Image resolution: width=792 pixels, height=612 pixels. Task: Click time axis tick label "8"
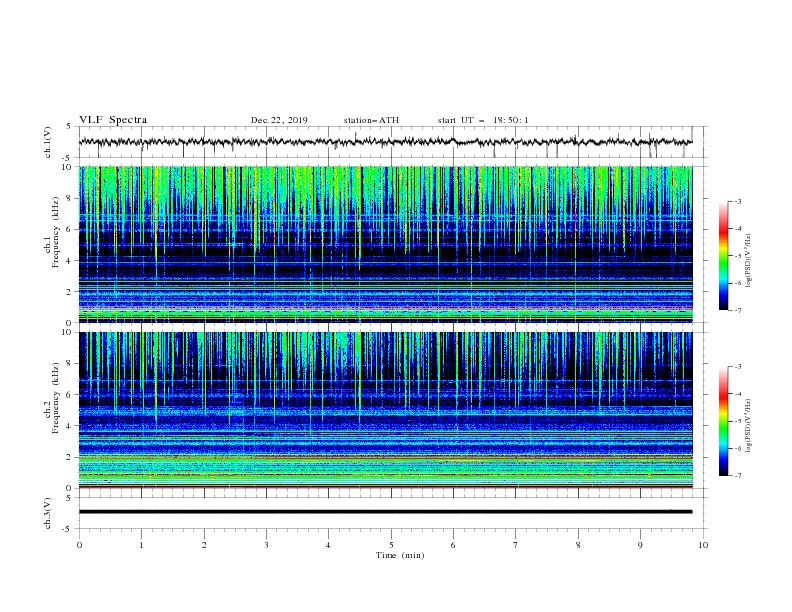[x=578, y=545]
